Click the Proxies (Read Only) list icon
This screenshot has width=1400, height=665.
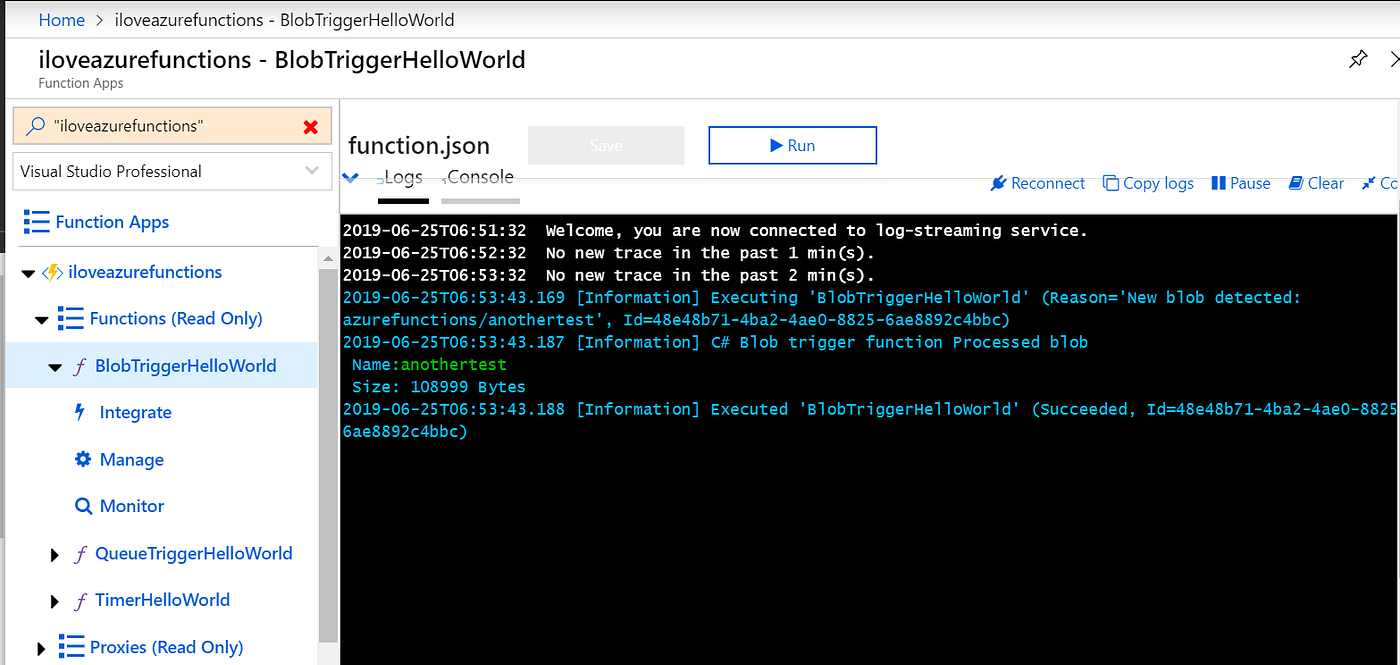click(70, 647)
